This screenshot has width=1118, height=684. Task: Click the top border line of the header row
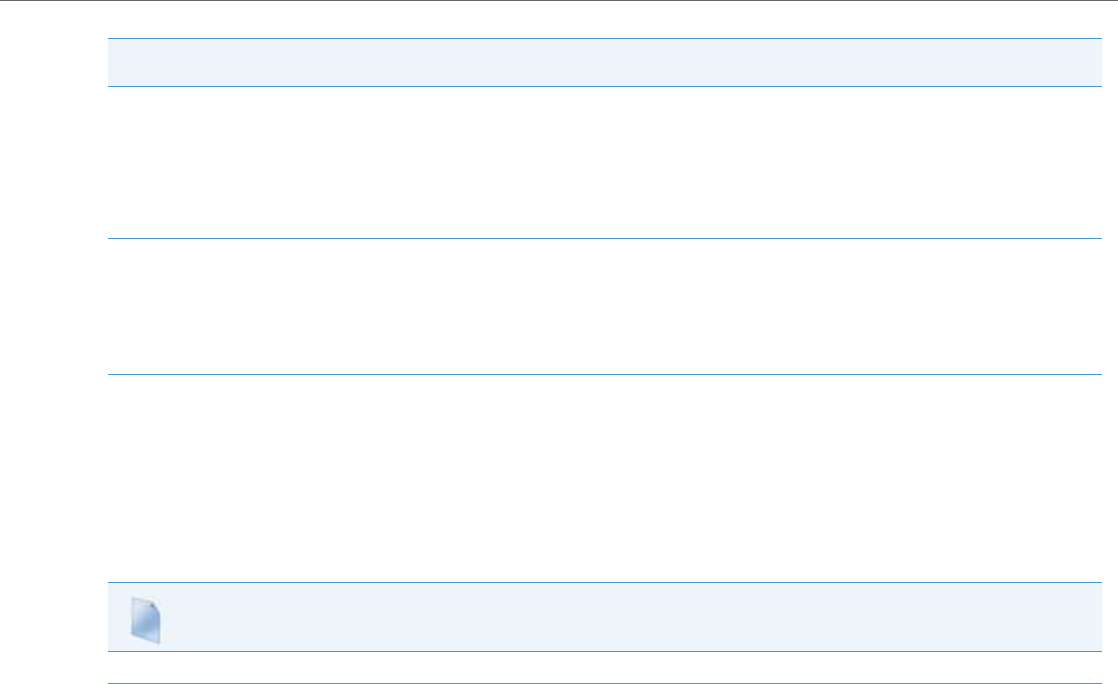coord(598,39)
